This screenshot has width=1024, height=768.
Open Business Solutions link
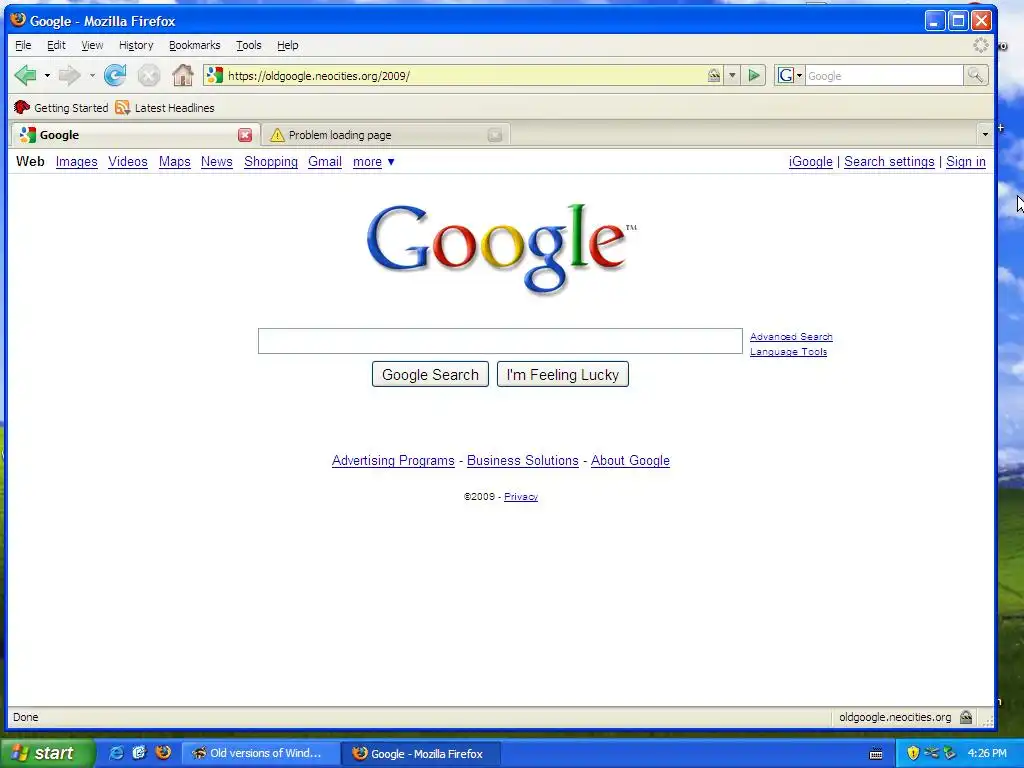(522, 461)
